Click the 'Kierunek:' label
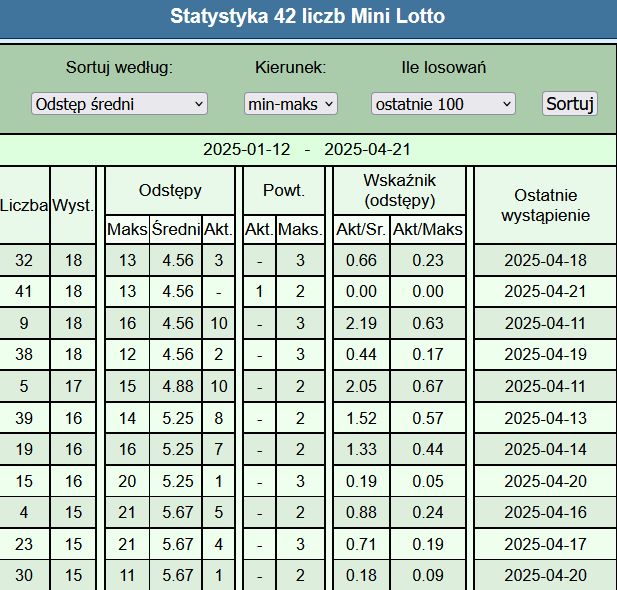This screenshot has height=590, width=617. pos(290,67)
